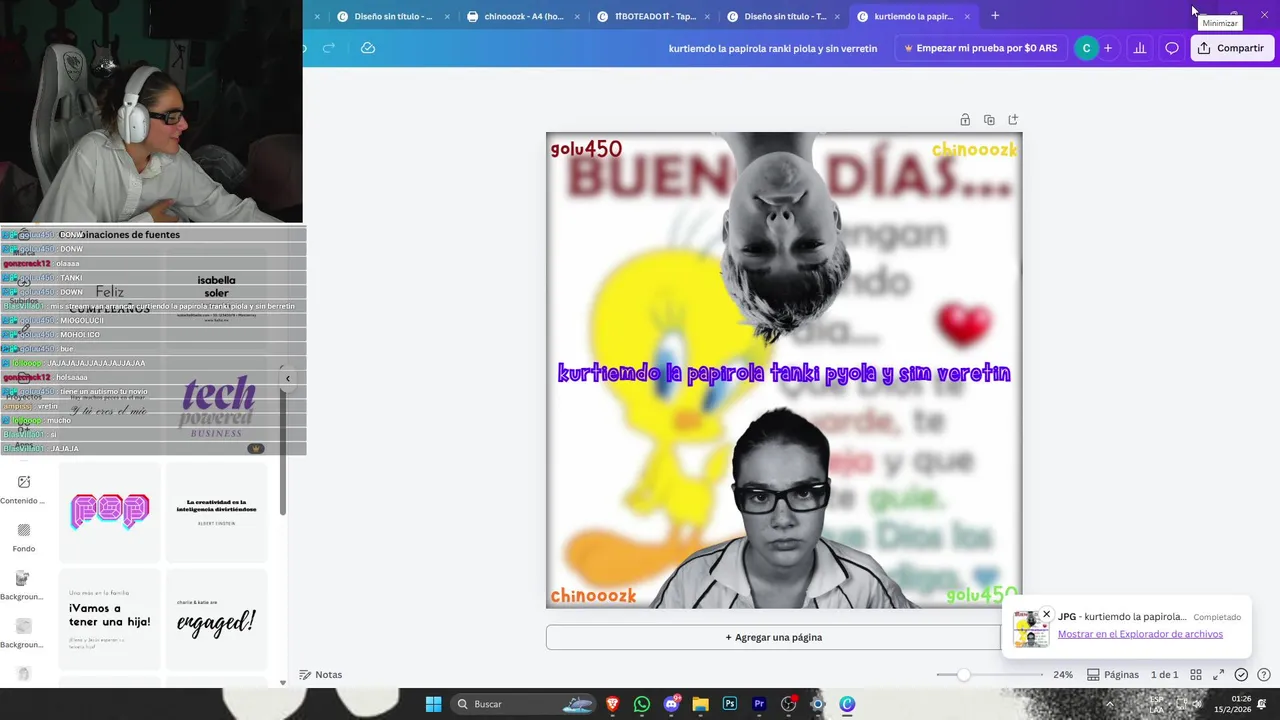
Task: Click the design title in the header
Action: pyautogui.click(x=773, y=48)
